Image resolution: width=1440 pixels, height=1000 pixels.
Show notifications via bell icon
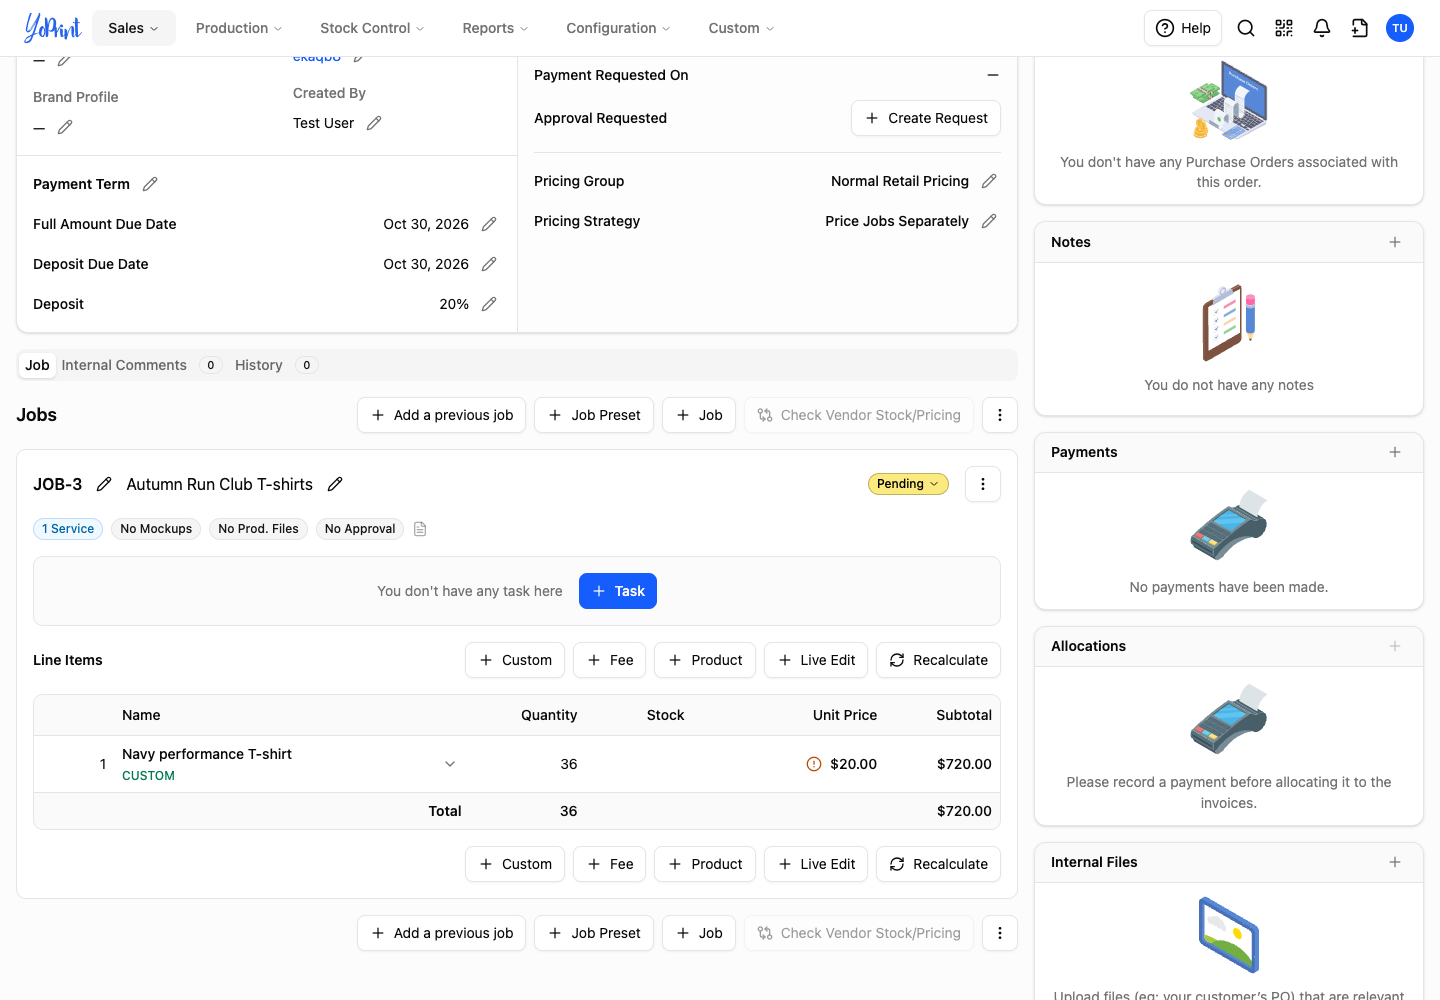click(1322, 28)
